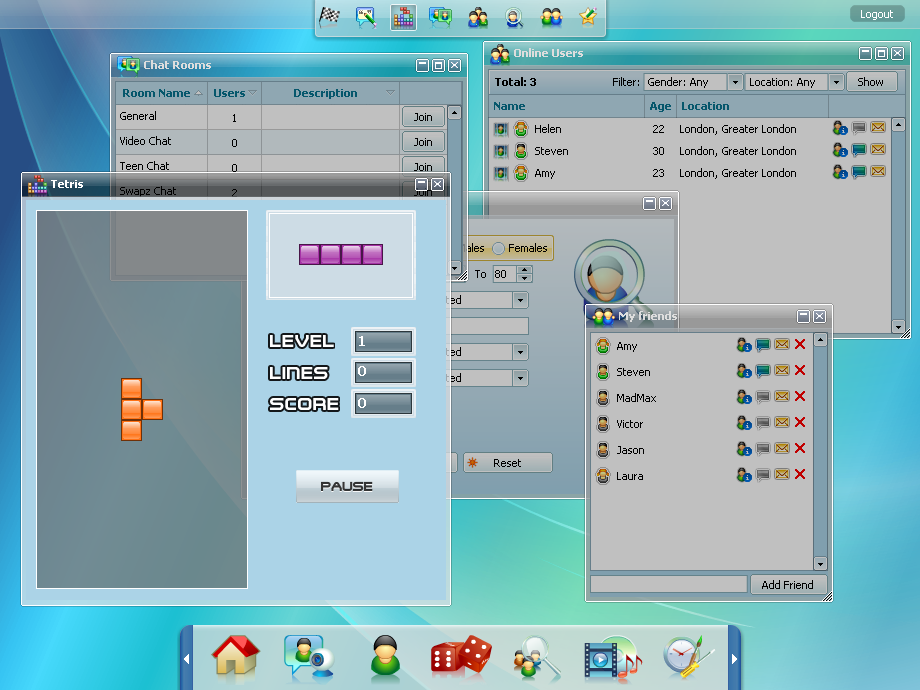The height and width of the screenshot is (690, 920).
Task: Select Helen in the Online Users list
Action: tap(689, 128)
